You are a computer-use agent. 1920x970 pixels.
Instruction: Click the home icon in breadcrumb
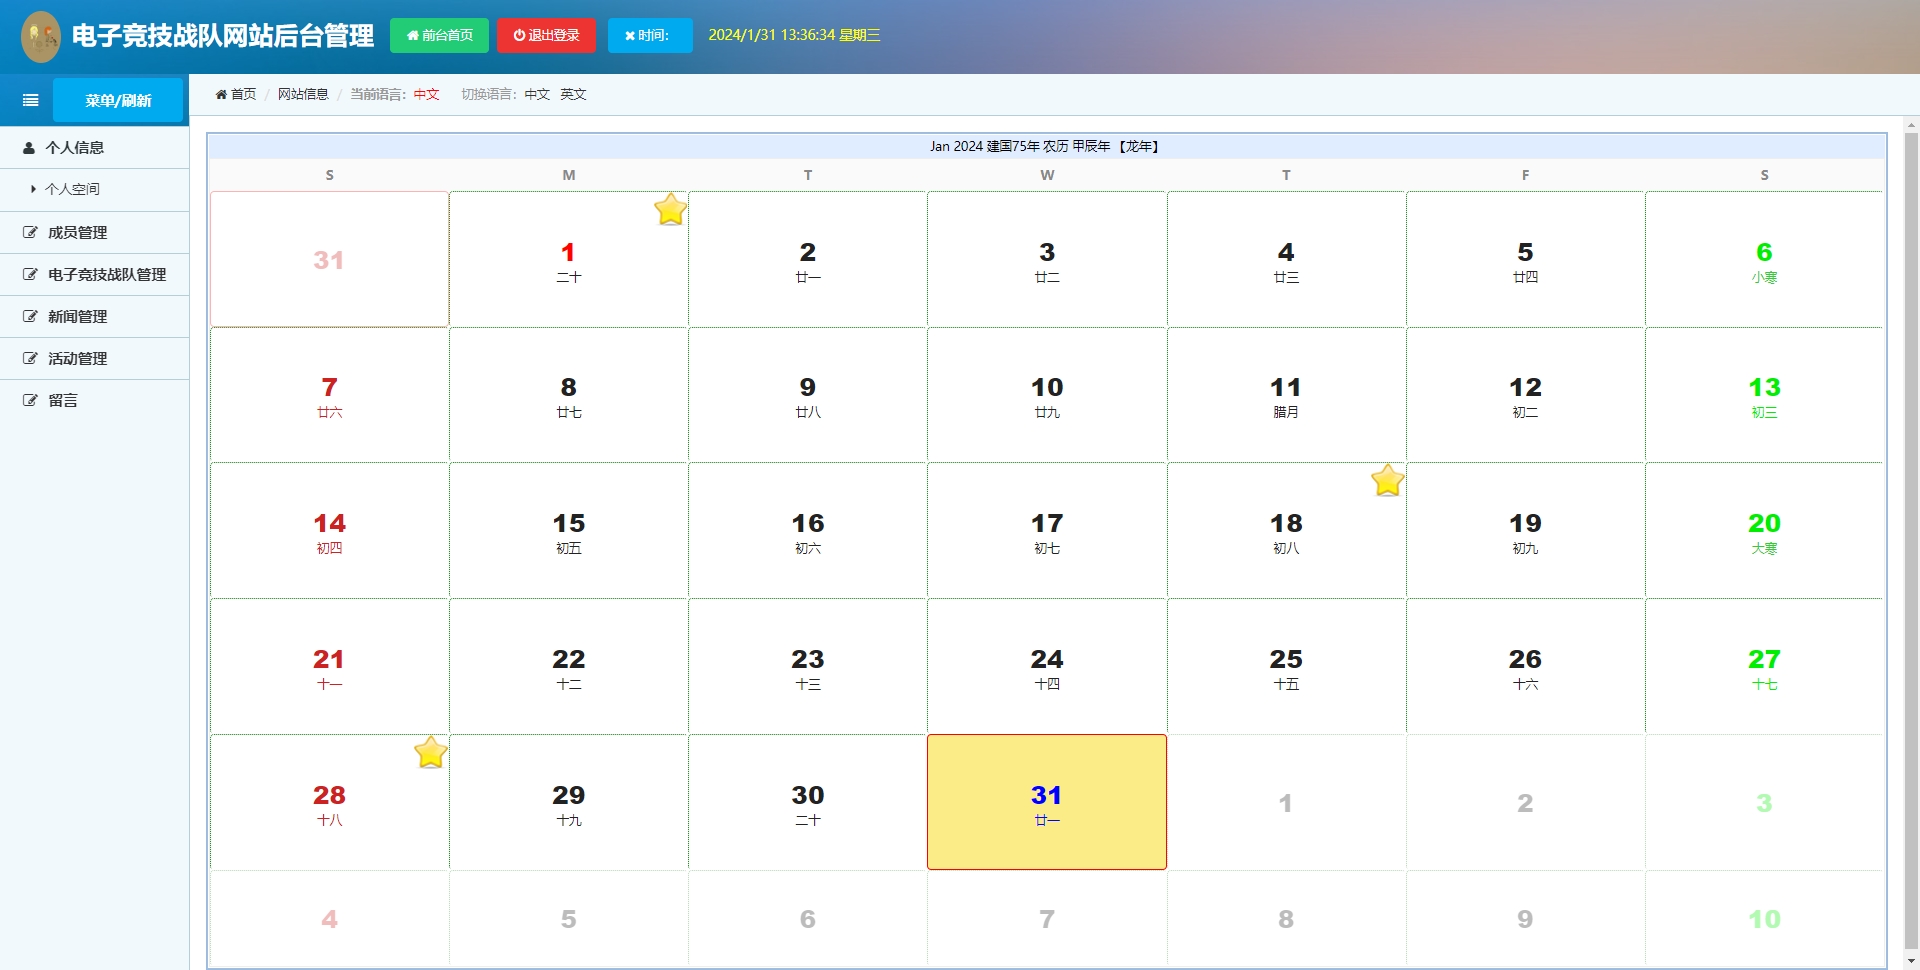pos(221,94)
